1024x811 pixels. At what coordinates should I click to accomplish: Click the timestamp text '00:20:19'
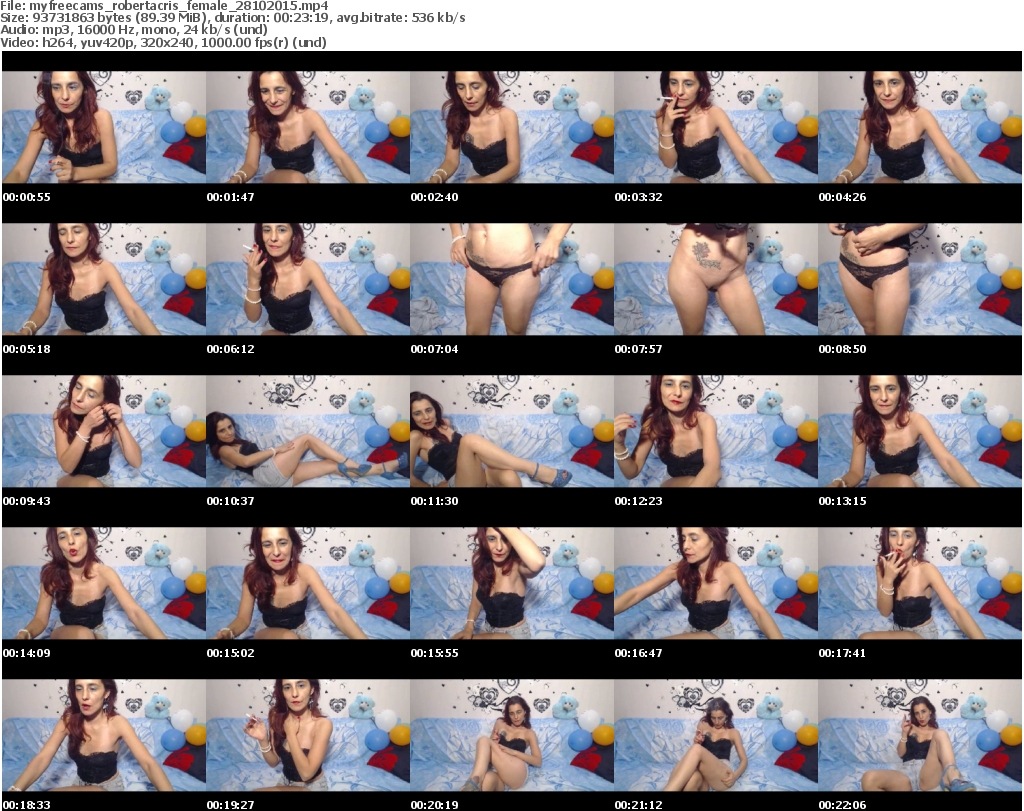(x=434, y=805)
